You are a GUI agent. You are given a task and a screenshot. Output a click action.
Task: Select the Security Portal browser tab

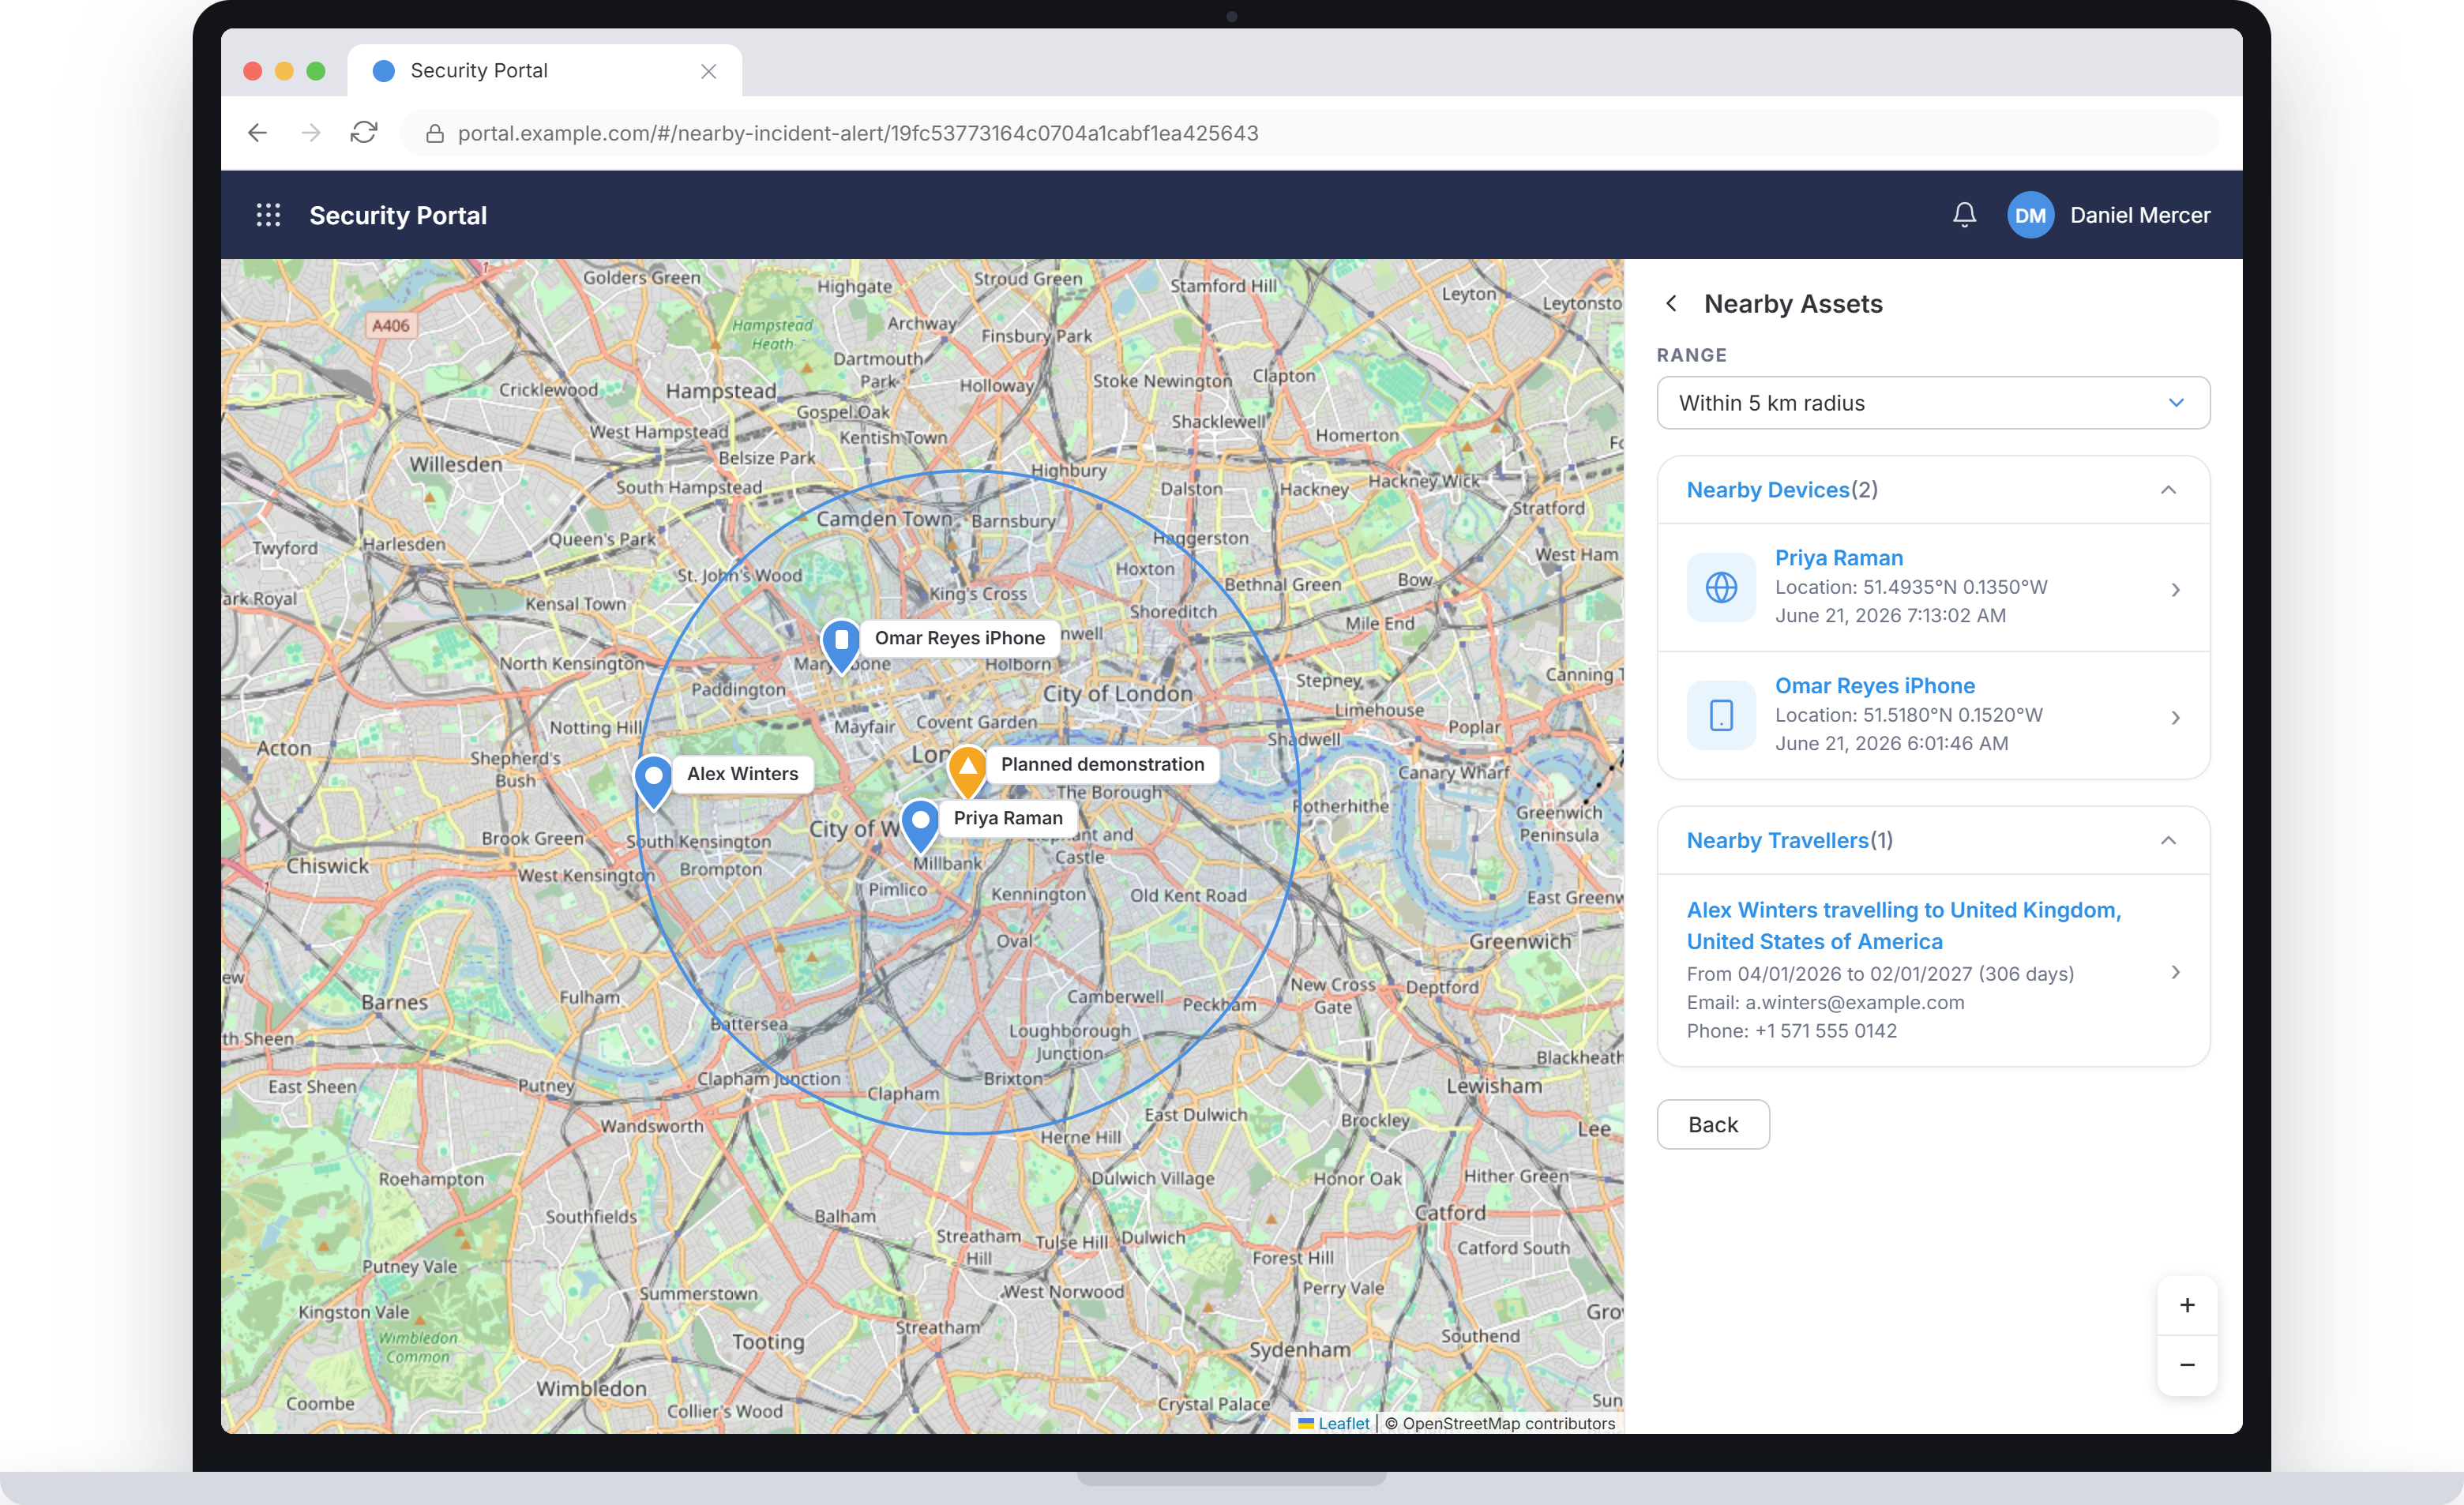click(x=544, y=71)
